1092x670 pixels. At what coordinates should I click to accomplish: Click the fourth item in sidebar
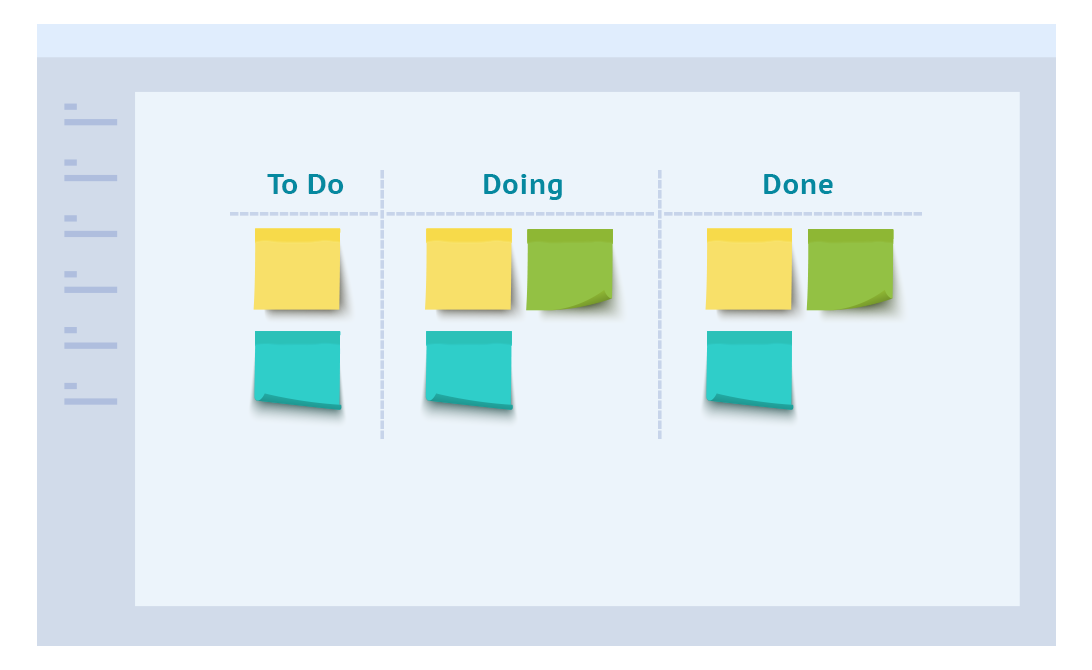90,283
